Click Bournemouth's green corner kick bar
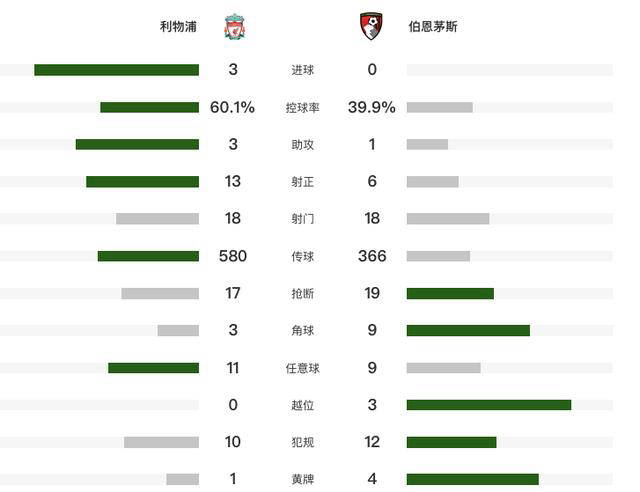The height and width of the screenshot is (492, 640). 468,330
